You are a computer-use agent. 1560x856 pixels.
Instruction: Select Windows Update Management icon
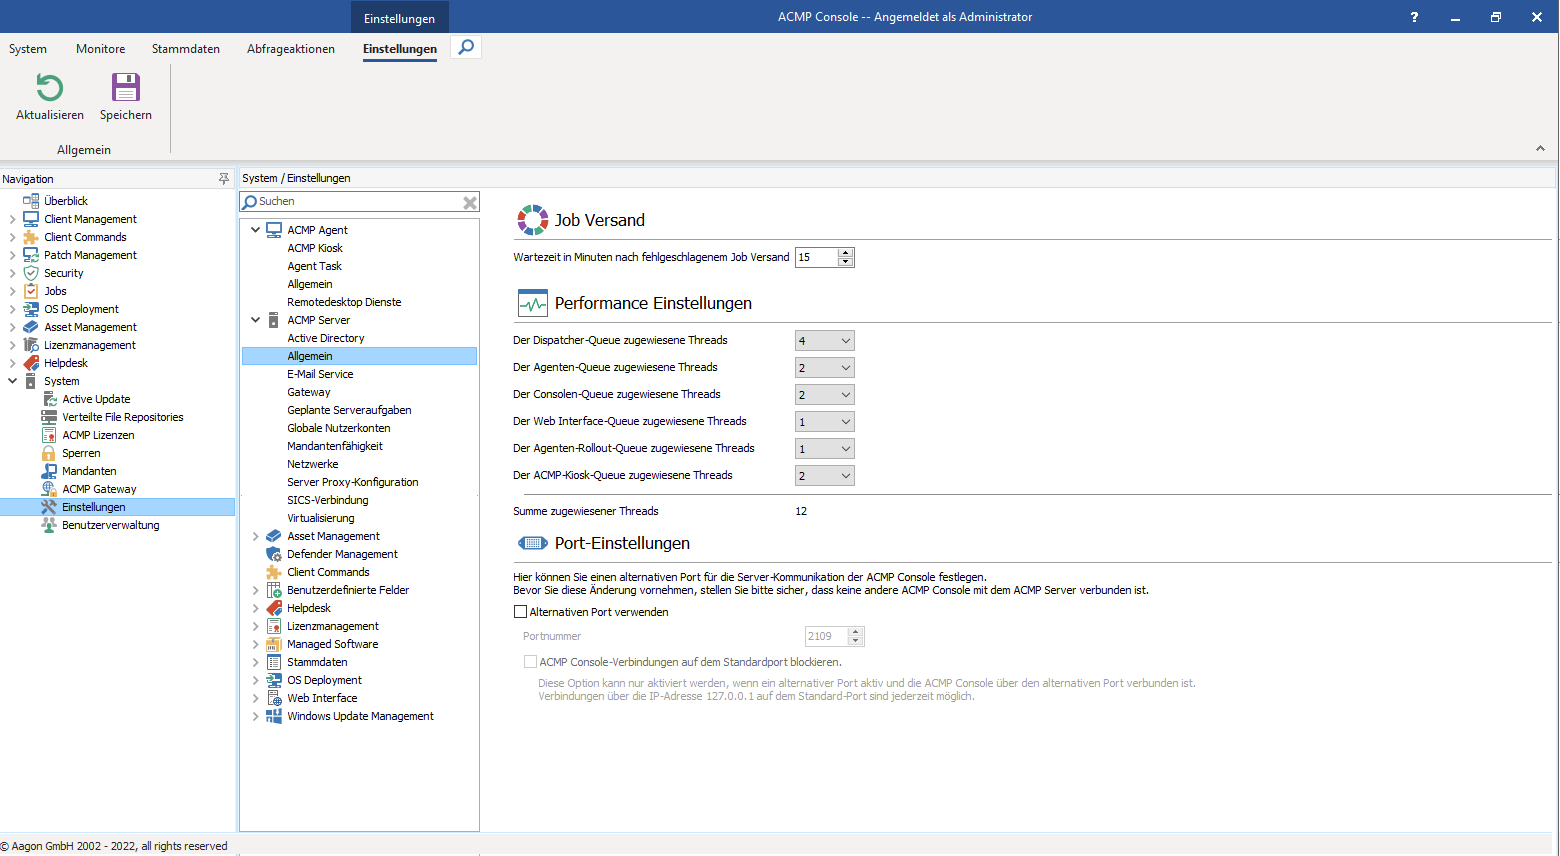coord(273,716)
